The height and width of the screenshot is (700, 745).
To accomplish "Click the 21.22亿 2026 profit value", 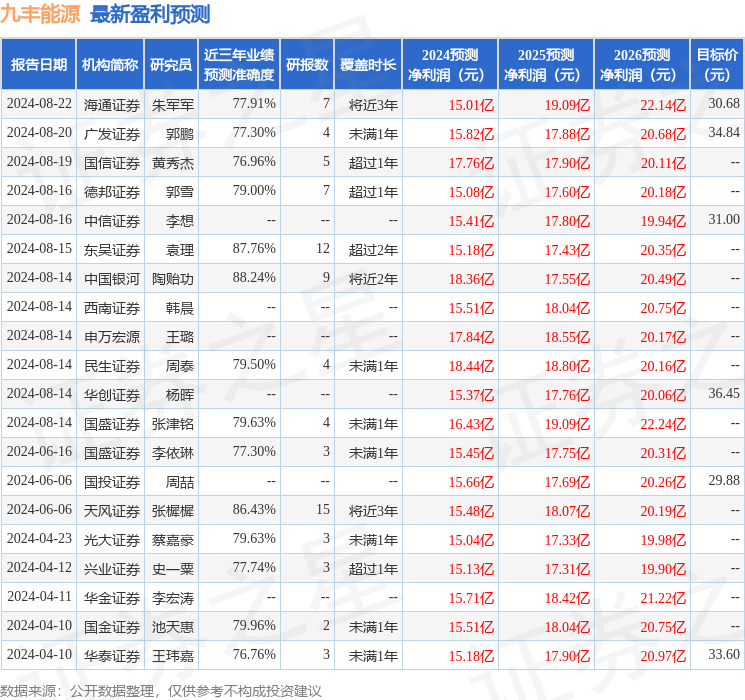I will 663,598.
